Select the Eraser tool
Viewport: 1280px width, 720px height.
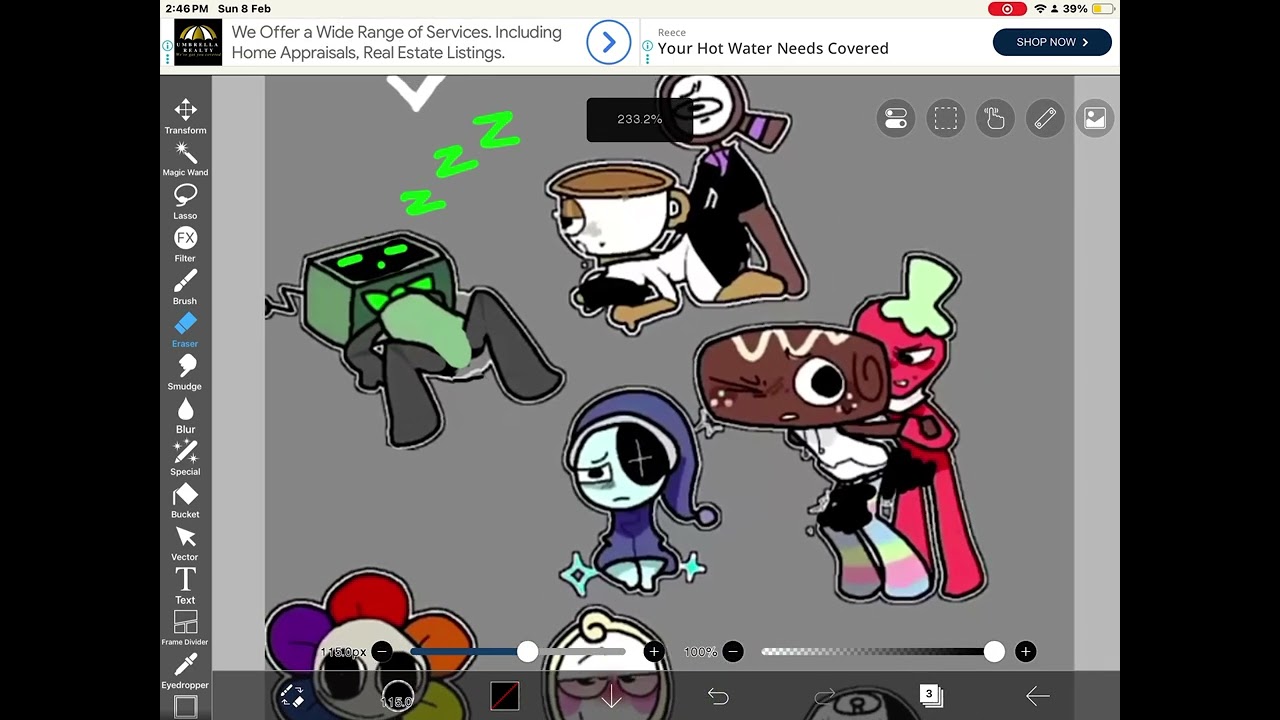tap(185, 330)
